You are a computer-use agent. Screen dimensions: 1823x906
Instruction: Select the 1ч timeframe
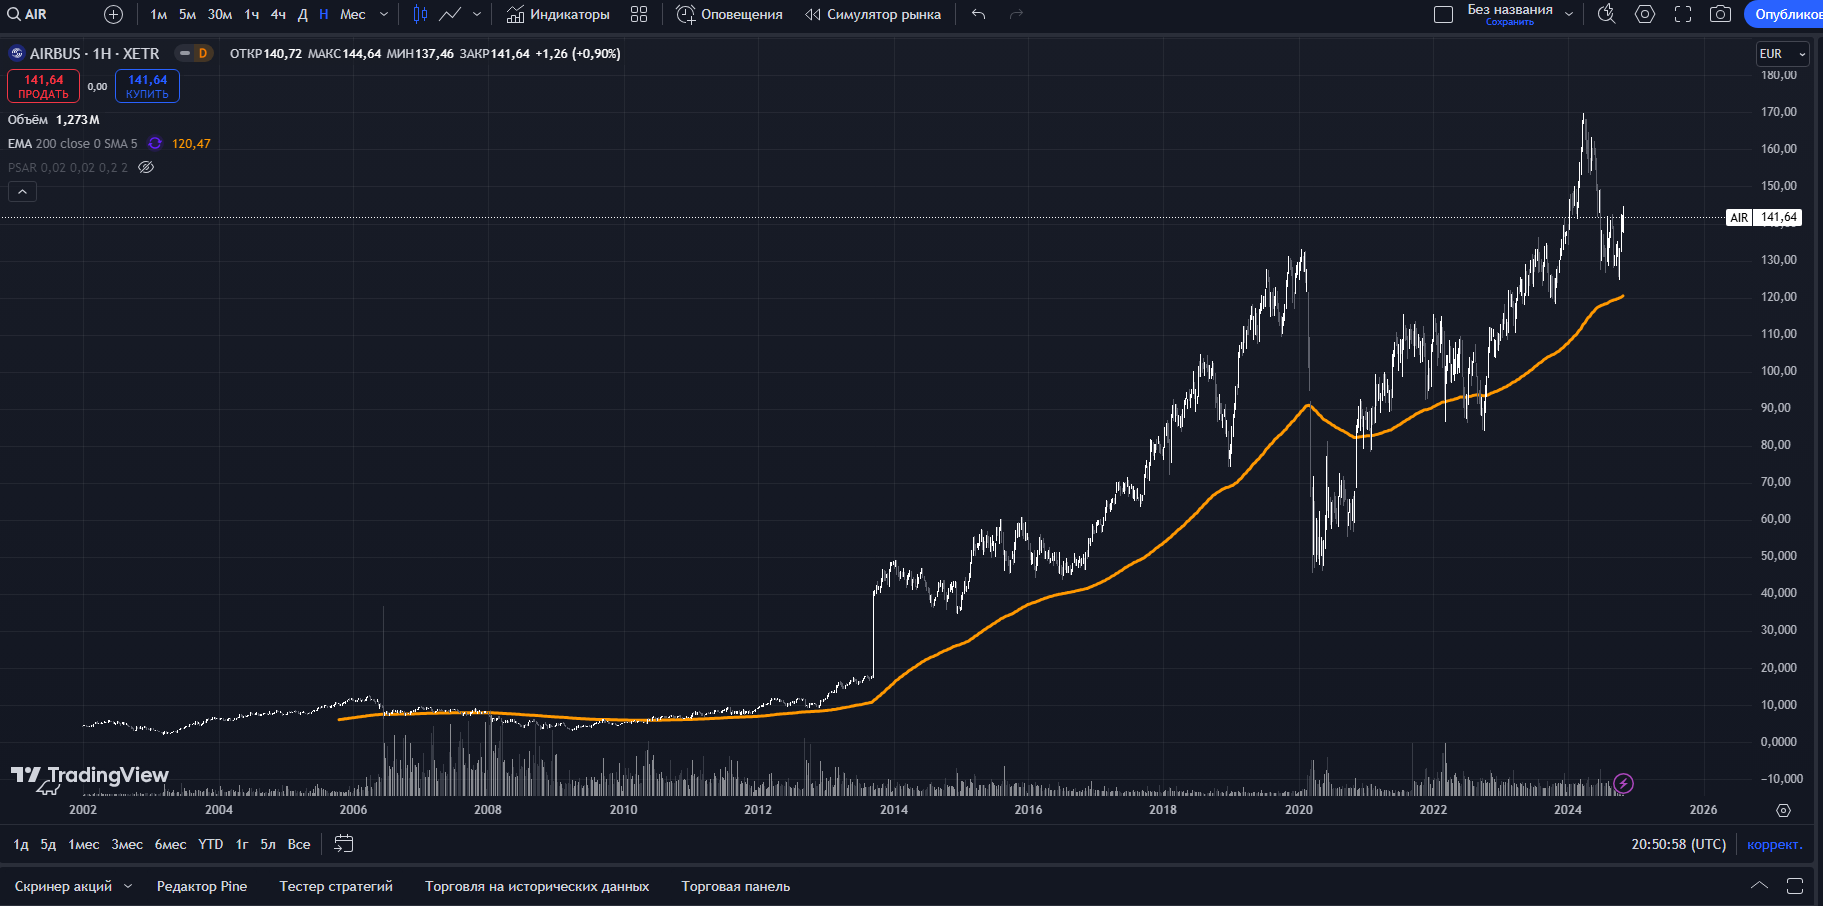252,14
